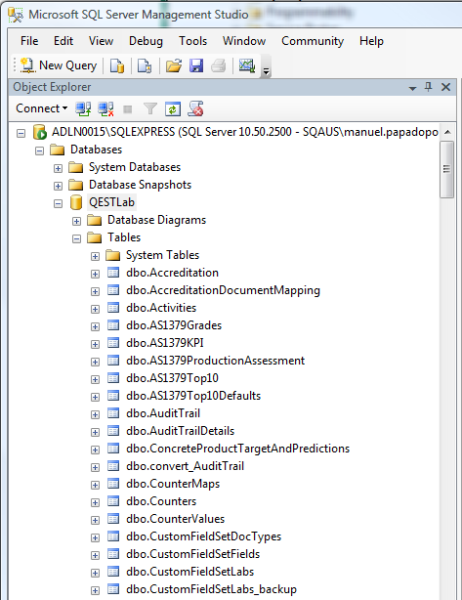Open the Debug menu
This screenshot has height=600, width=462.
coord(146,41)
